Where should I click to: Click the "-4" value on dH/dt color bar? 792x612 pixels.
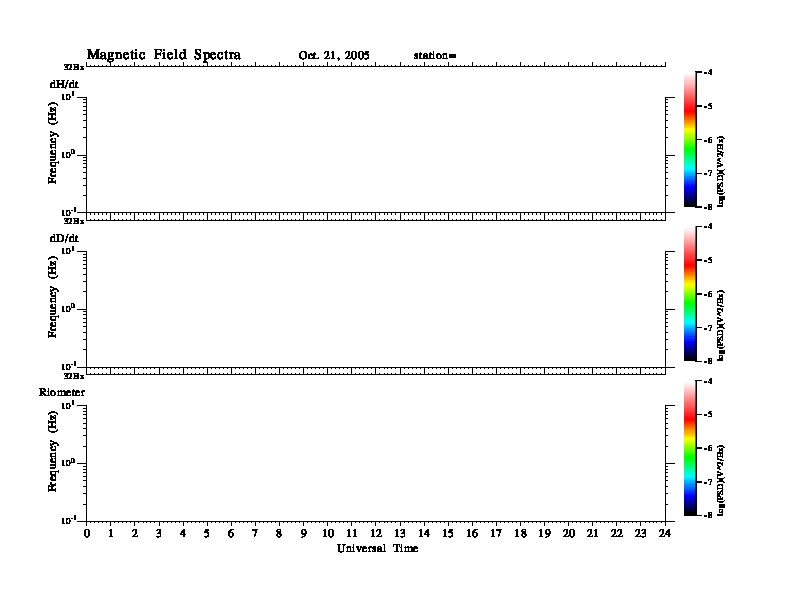click(708, 73)
